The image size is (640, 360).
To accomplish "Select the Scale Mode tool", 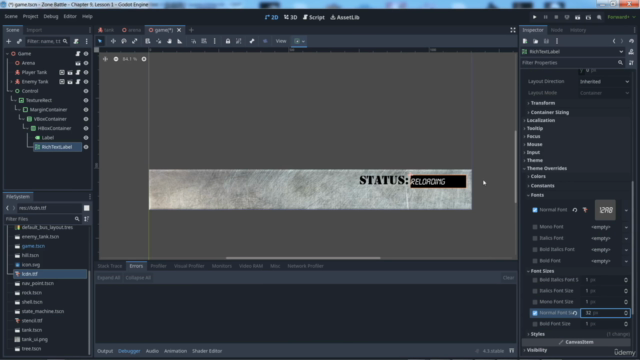I will click(135, 41).
